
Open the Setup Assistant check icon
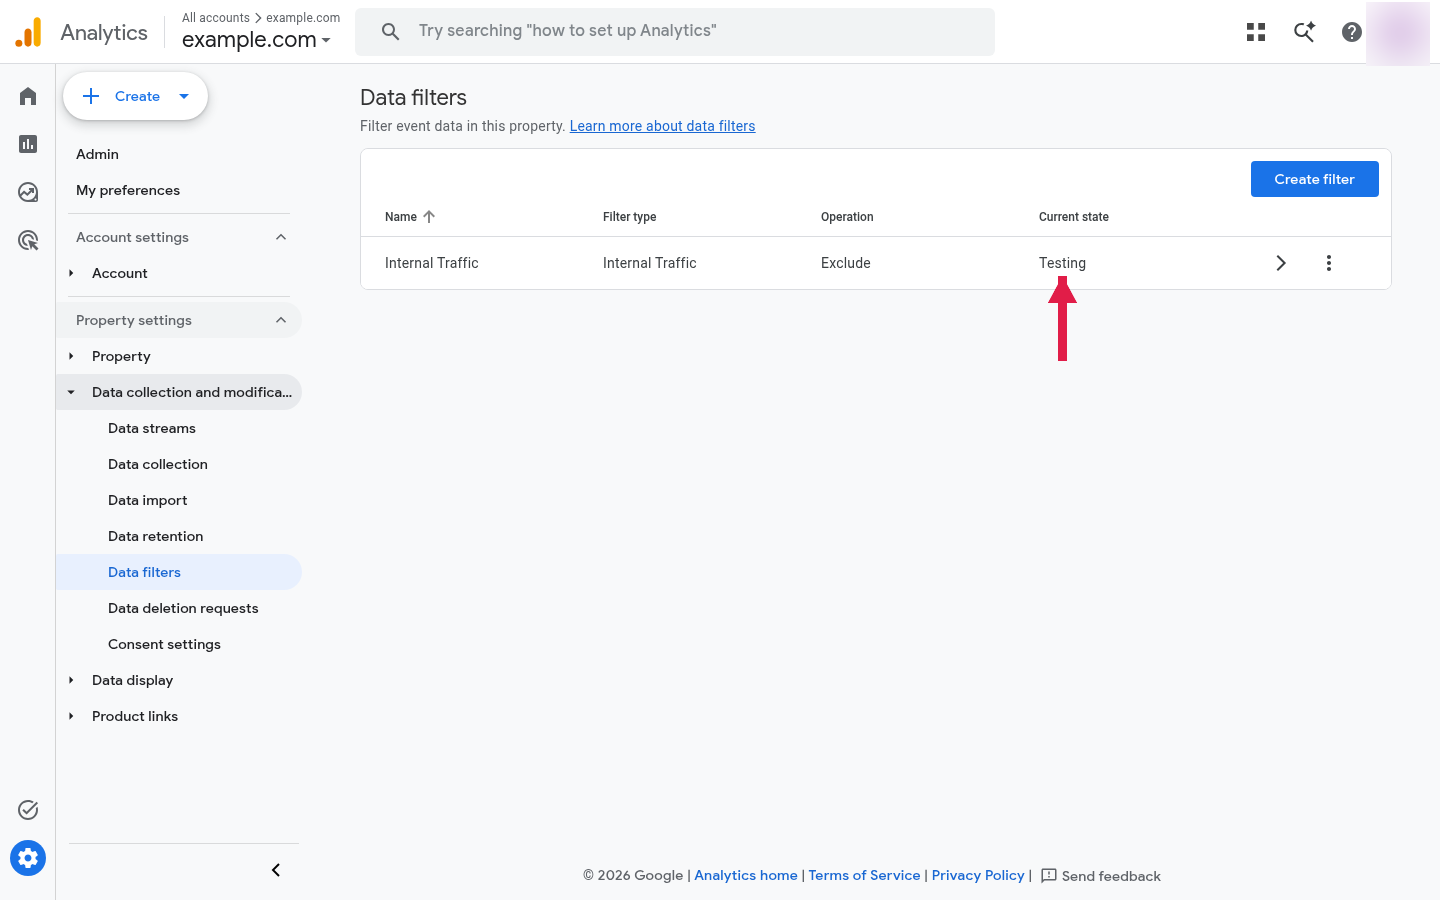pyautogui.click(x=28, y=810)
